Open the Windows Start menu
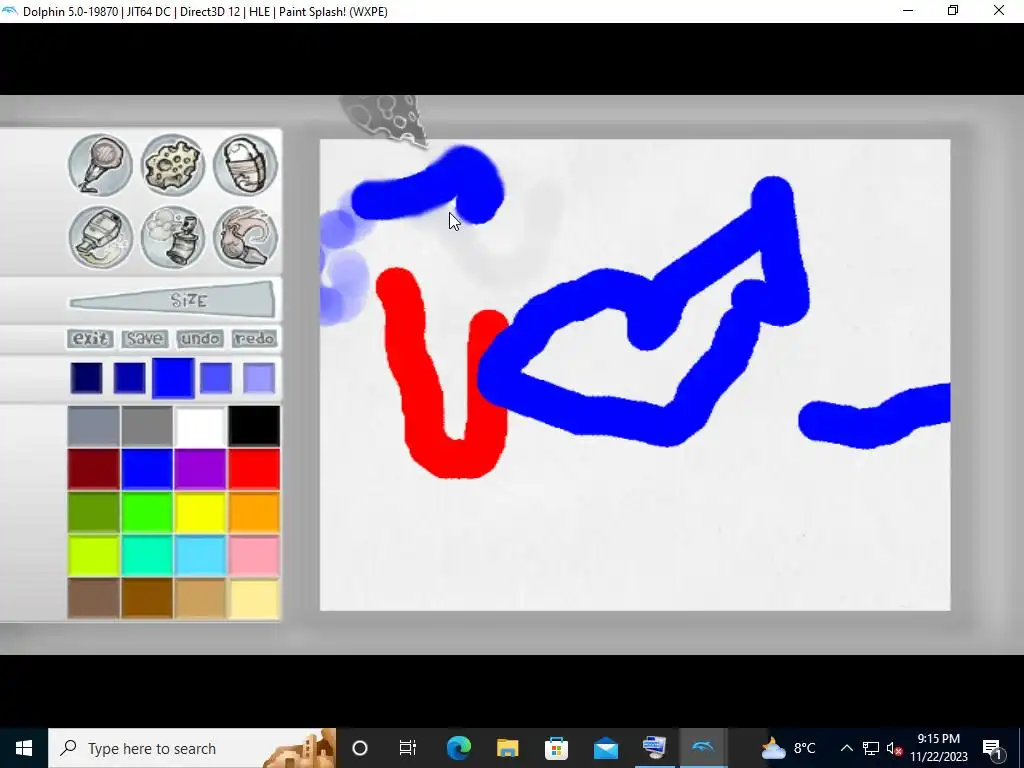This screenshot has height=768, width=1024. pyautogui.click(x=24, y=748)
